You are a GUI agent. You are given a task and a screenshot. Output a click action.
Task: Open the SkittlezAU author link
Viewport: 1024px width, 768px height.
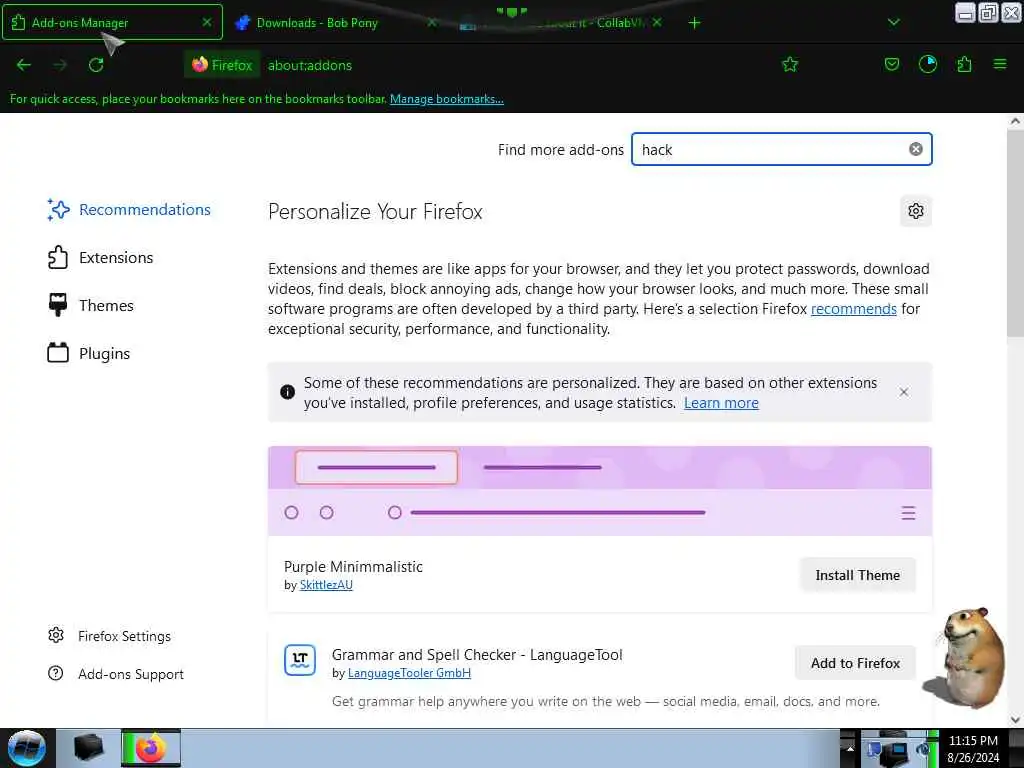[326, 584]
